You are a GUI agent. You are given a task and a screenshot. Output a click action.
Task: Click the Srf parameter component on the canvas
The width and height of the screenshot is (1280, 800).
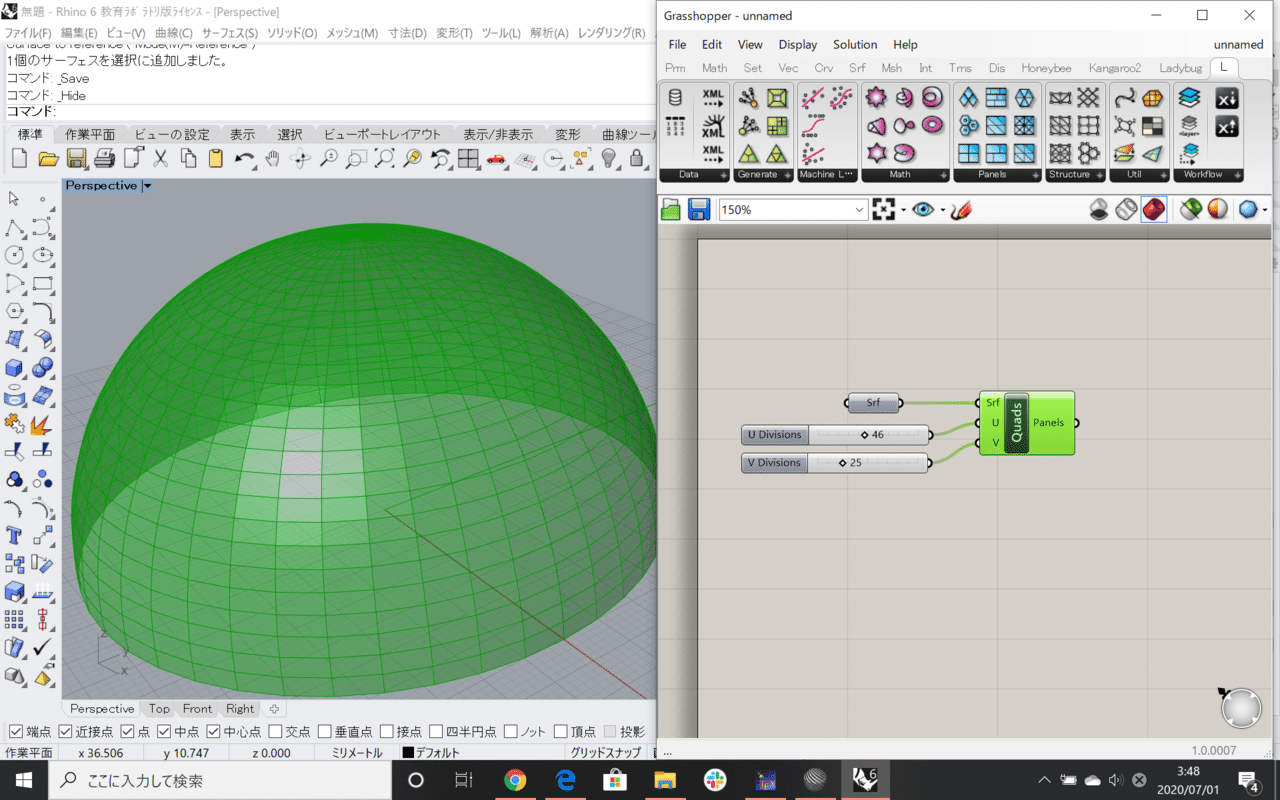873,404
